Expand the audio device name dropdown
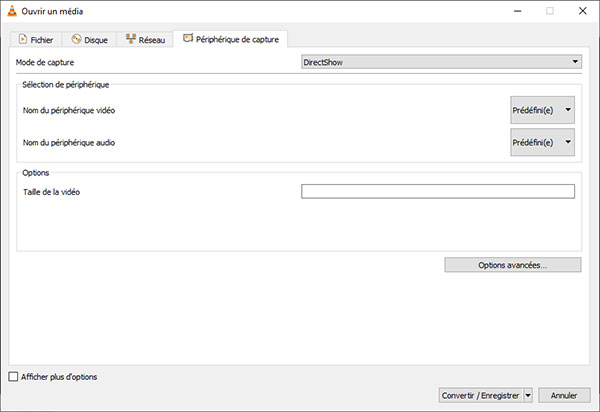 pyautogui.click(x=542, y=143)
